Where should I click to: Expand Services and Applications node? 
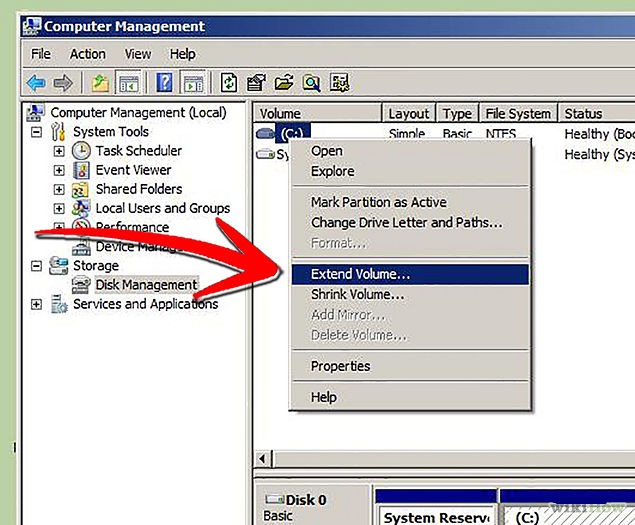coord(37,304)
